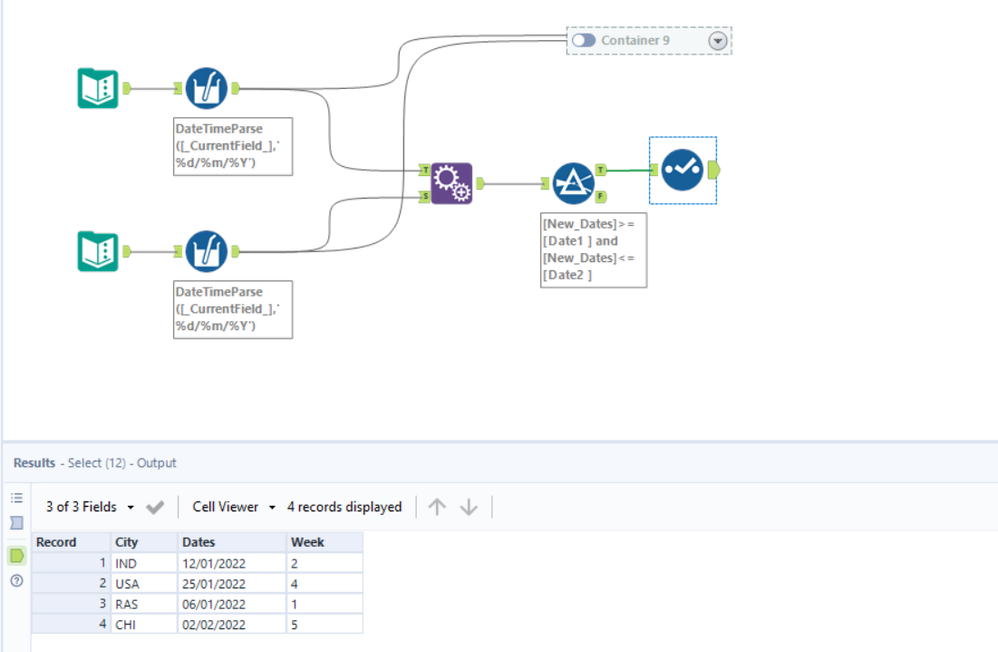Click the 4 records displayed label
Screen dimensions: 998x652
(x=344, y=507)
